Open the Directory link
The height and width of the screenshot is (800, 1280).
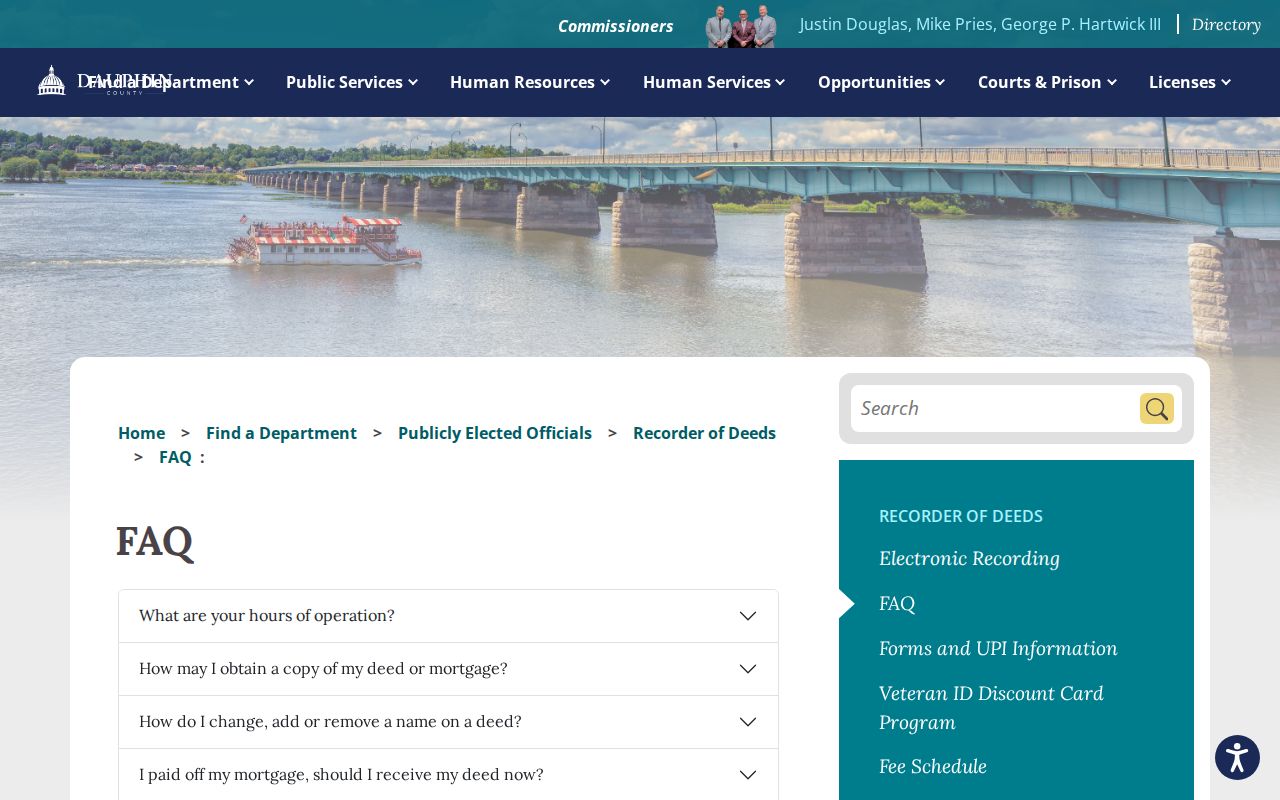[1226, 24]
